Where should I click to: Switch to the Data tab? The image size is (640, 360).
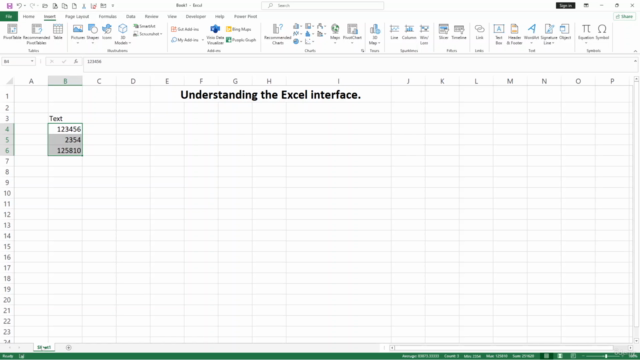[x=131, y=16]
